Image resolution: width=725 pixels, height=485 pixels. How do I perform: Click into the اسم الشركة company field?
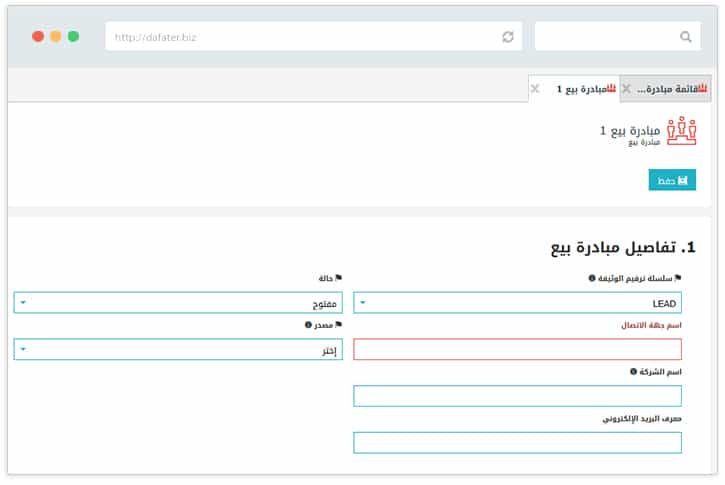coord(517,396)
